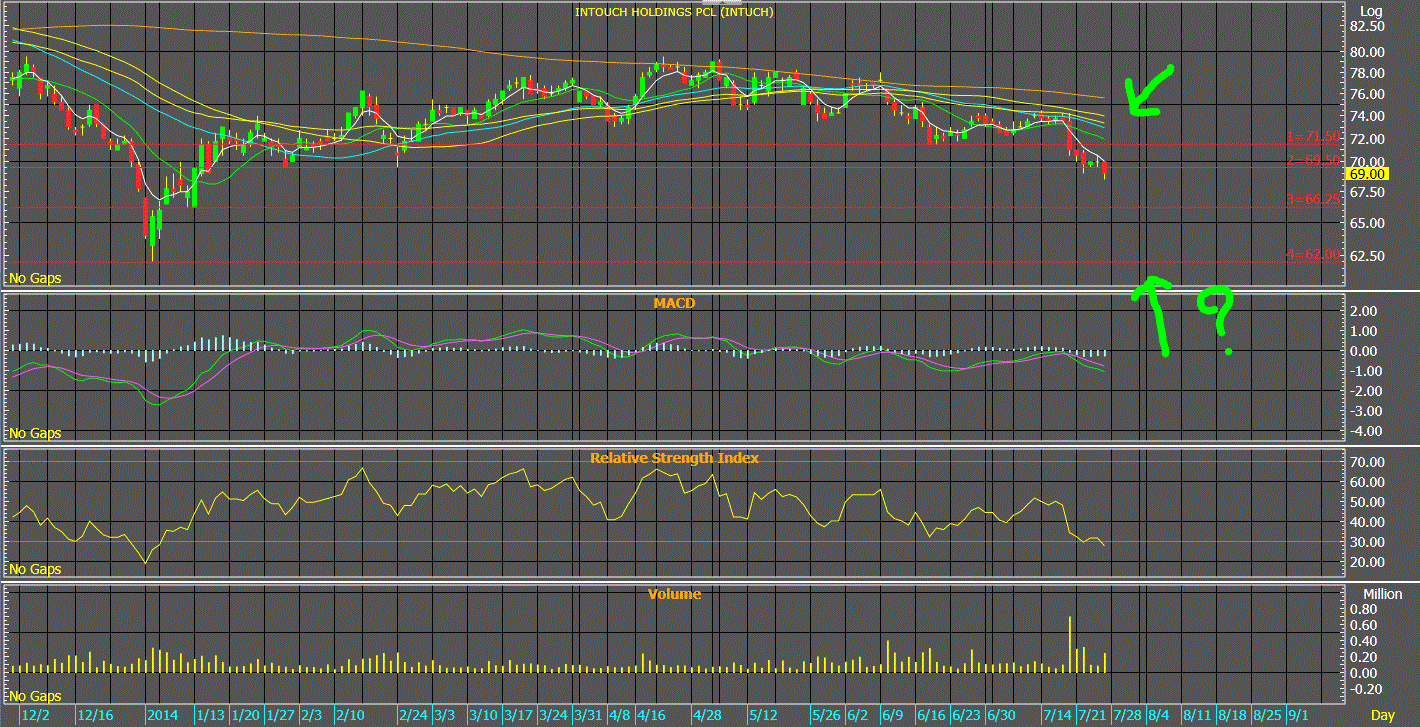This screenshot has height=727, width=1420.
Task: Select the 7/14 date on the time axis
Action: pyautogui.click(x=1057, y=715)
